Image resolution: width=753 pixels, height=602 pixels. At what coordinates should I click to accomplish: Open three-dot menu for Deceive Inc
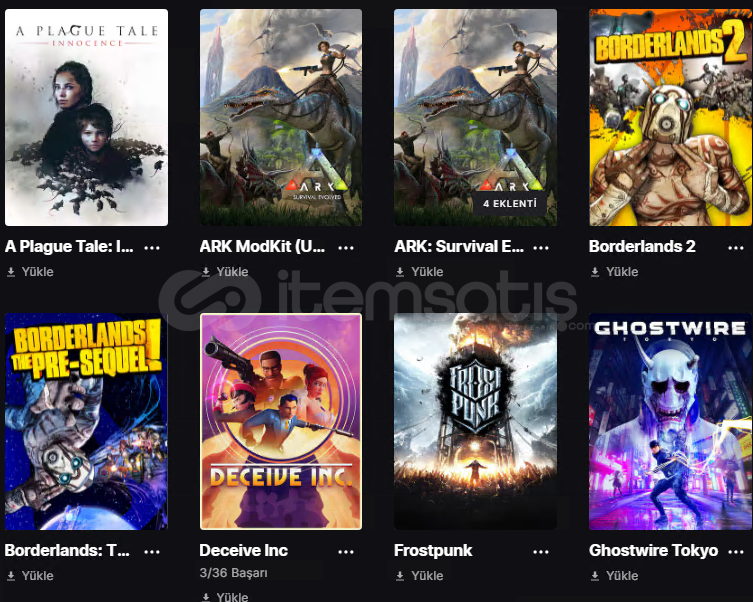(346, 552)
